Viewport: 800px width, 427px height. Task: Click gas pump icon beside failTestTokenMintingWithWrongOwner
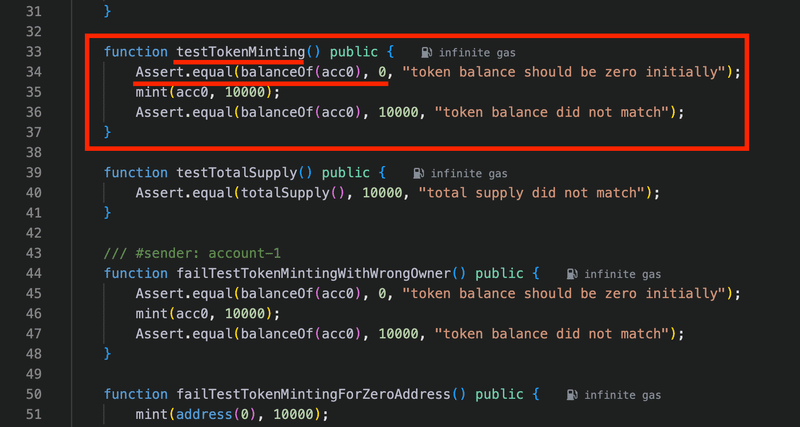[572, 274]
